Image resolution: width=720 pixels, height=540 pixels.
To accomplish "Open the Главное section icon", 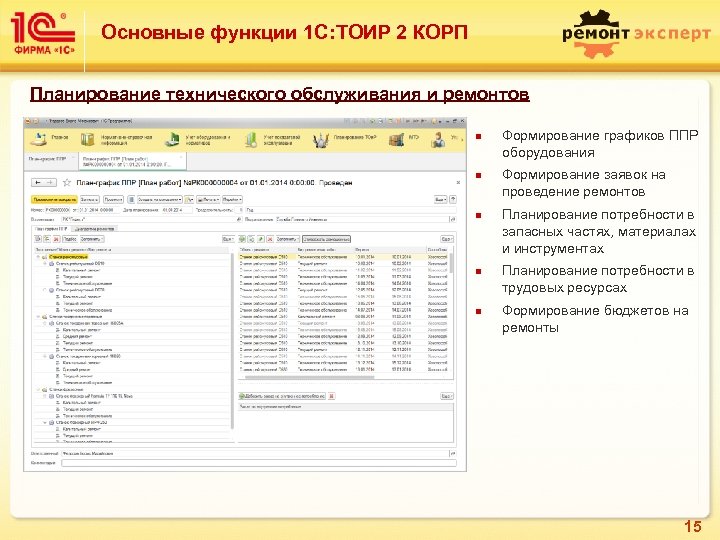I will tap(39, 139).
